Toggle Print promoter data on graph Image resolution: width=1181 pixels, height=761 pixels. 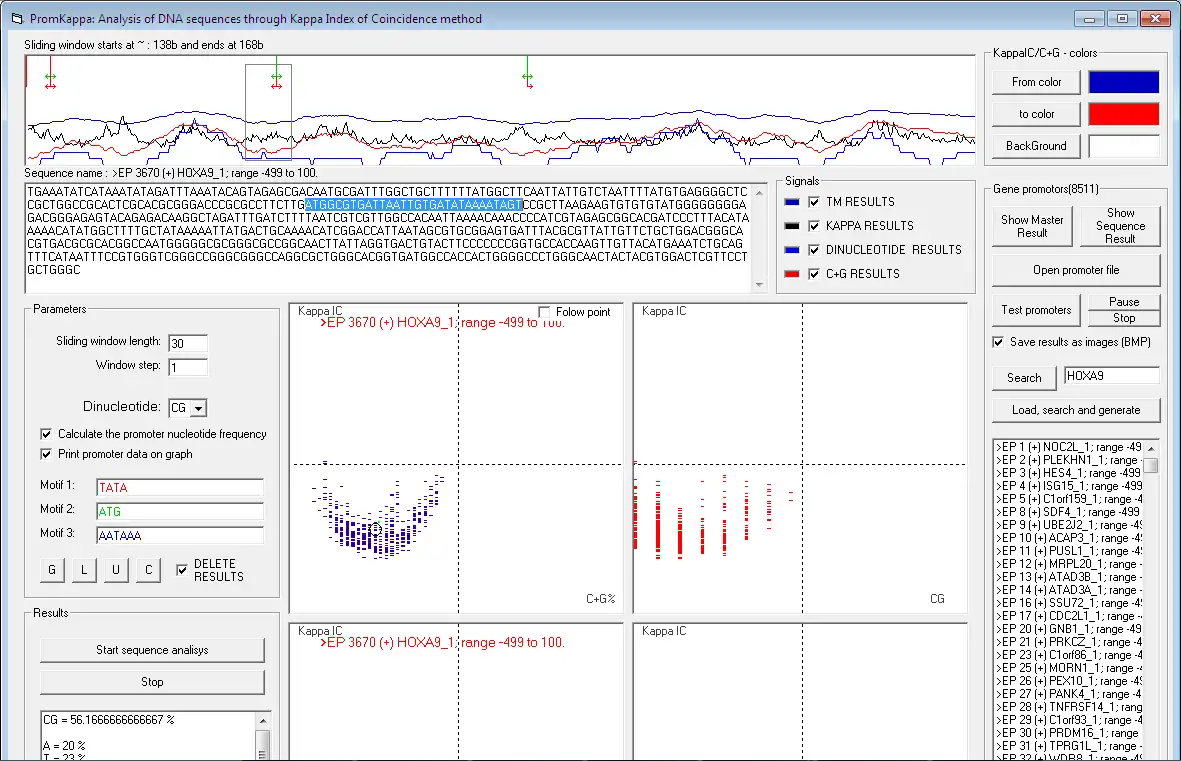pyautogui.click(x=46, y=454)
